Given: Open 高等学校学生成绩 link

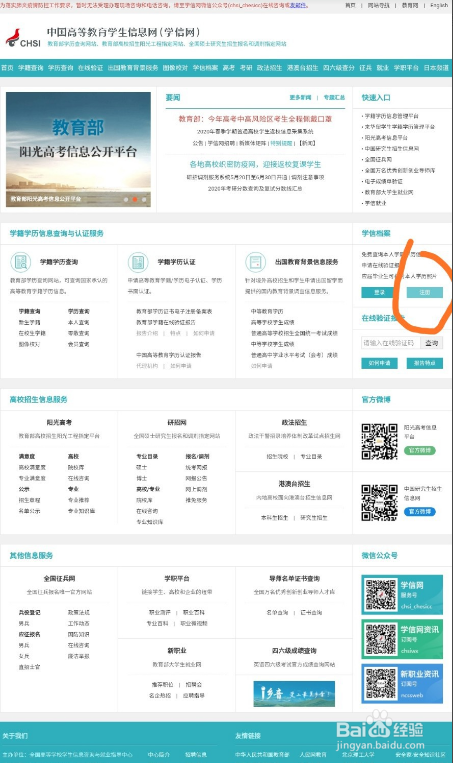Looking at the screenshot, I should [272, 322].
